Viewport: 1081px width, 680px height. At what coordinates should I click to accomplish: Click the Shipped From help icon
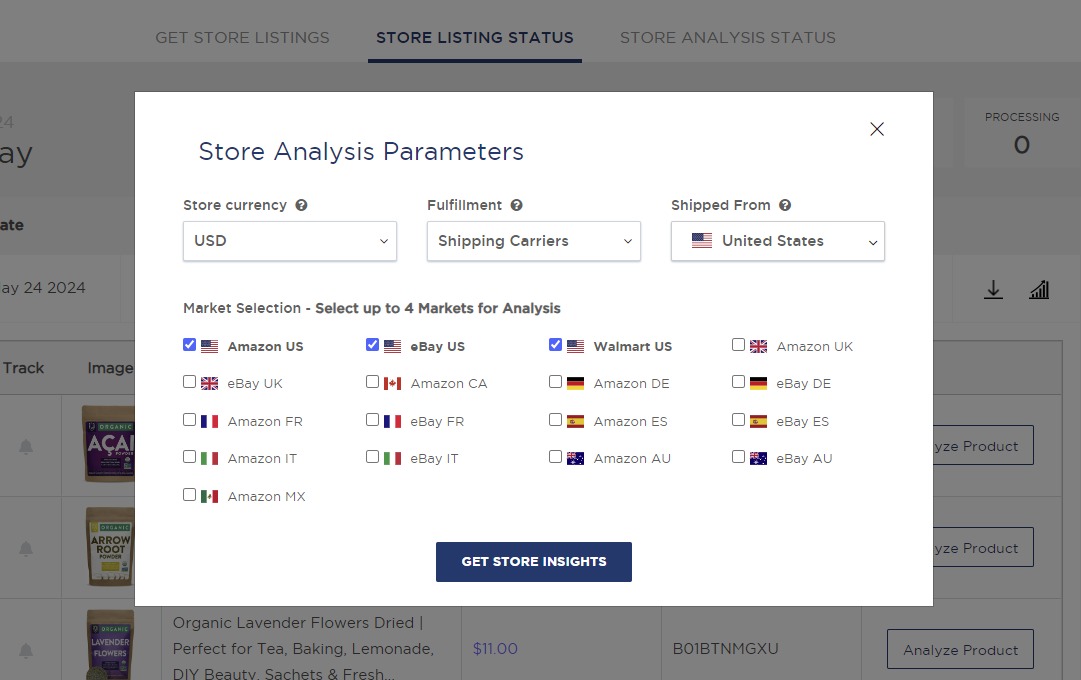pos(785,204)
